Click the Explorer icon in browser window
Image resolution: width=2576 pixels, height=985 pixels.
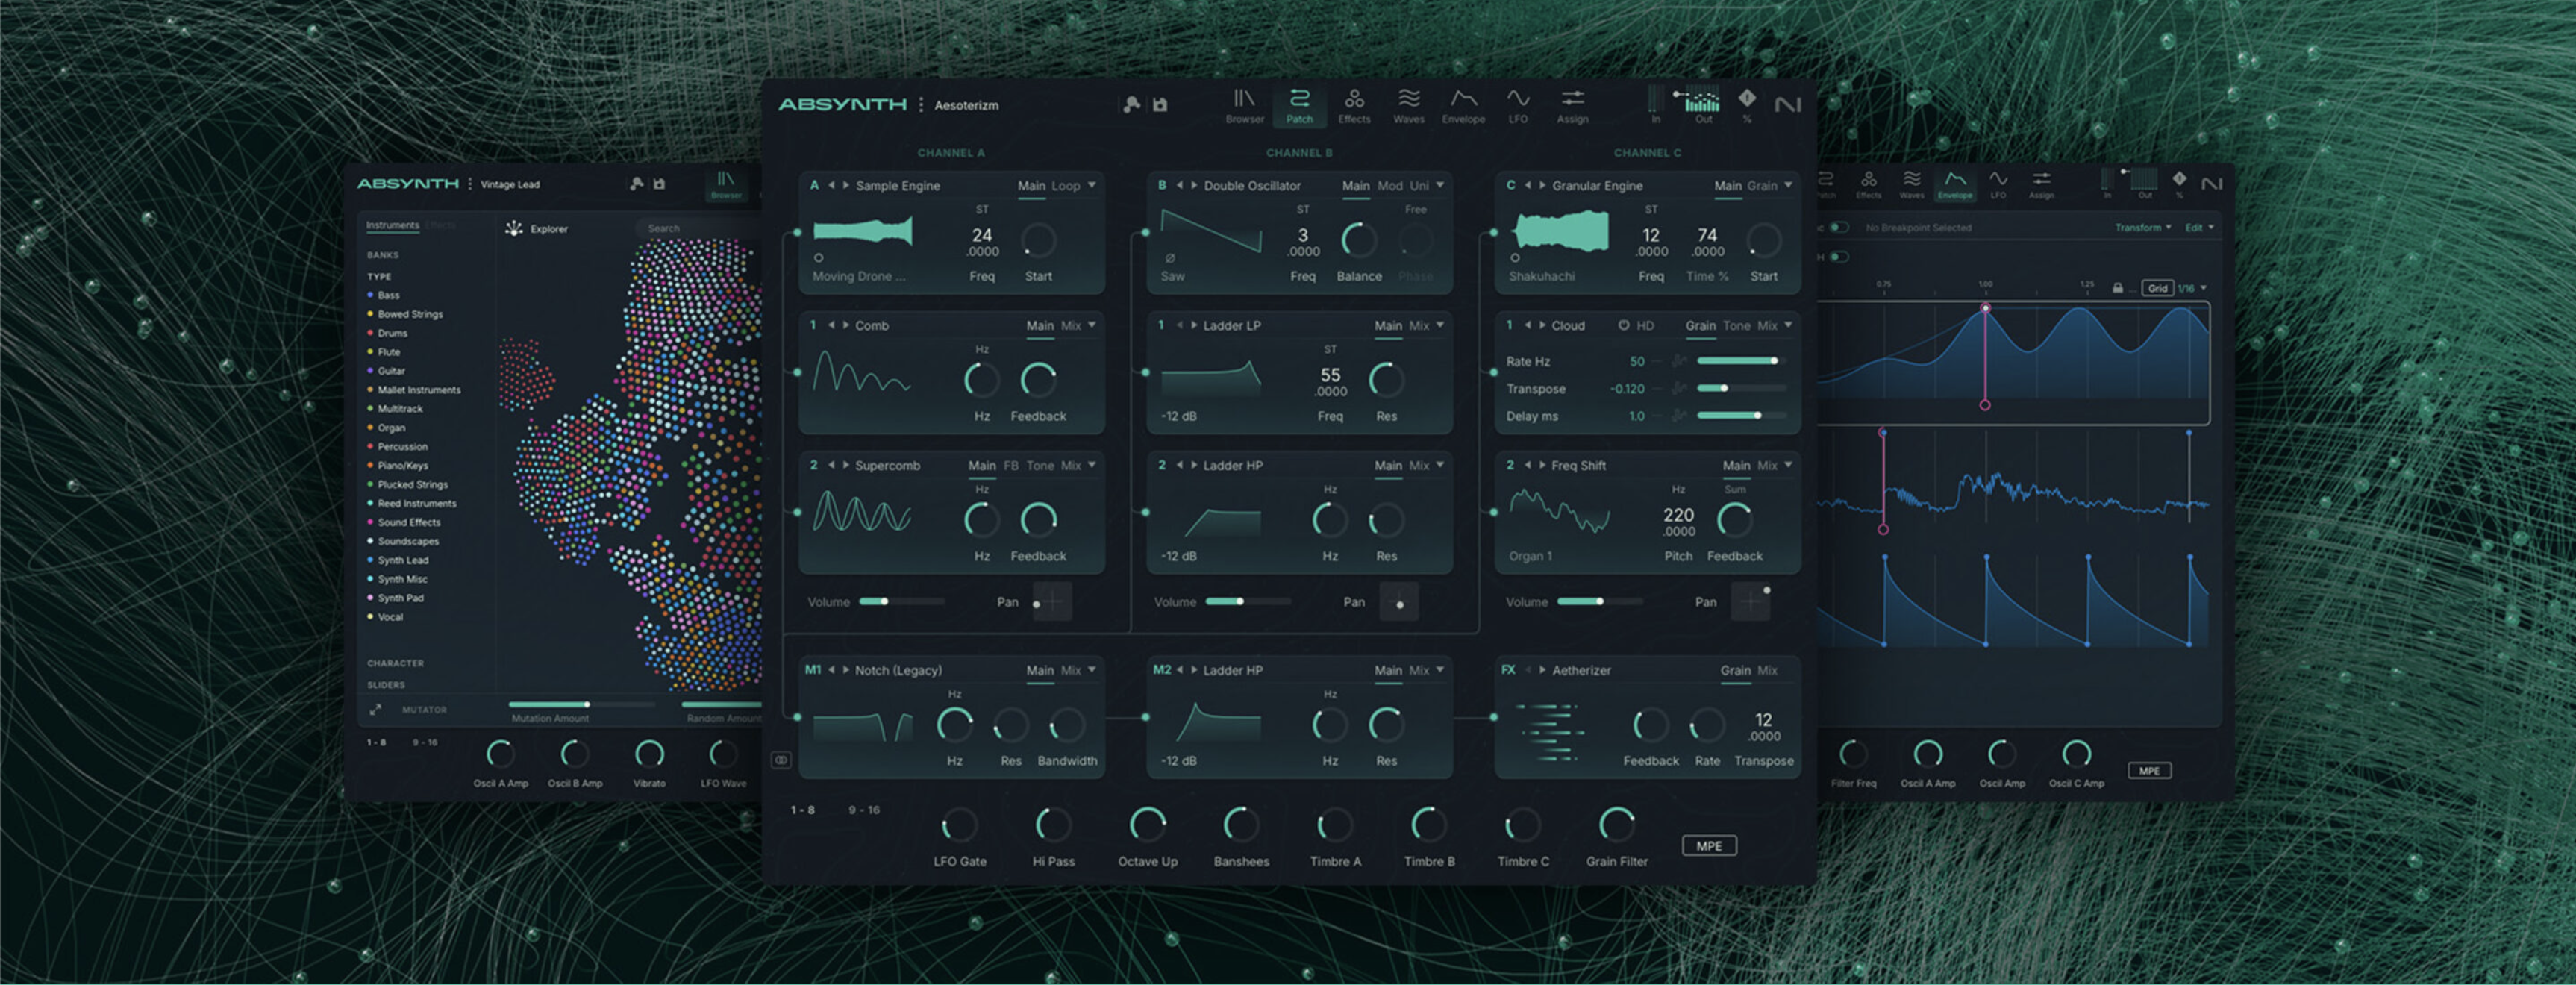(x=514, y=228)
